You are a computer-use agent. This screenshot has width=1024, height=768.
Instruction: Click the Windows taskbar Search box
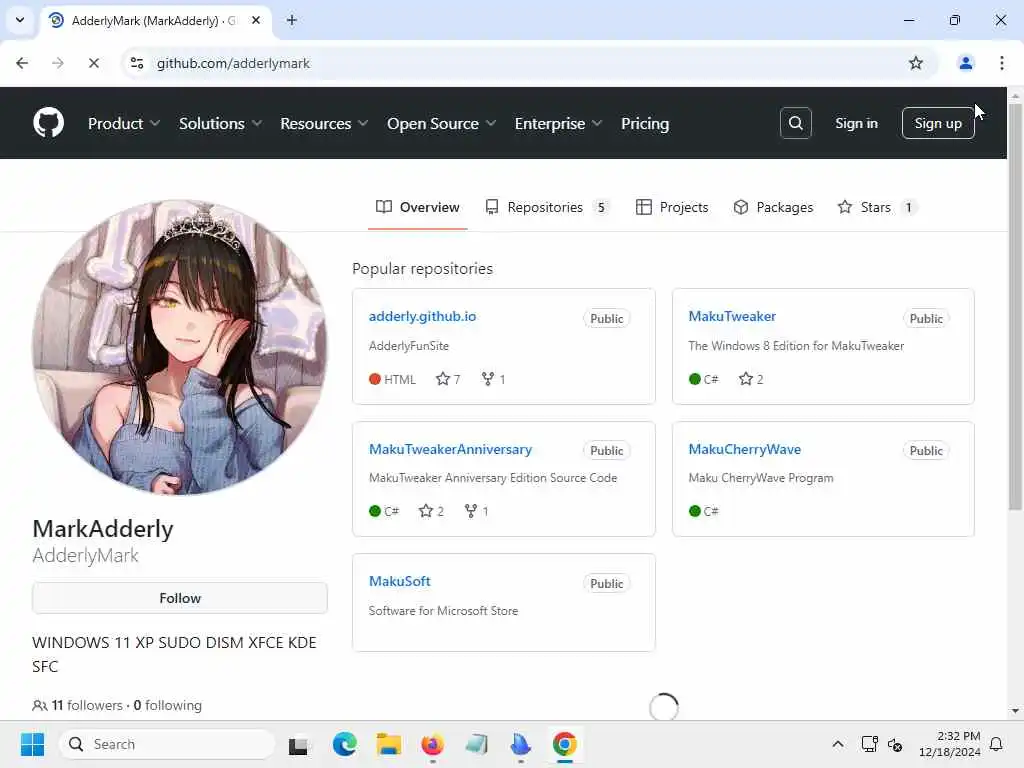point(167,744)
